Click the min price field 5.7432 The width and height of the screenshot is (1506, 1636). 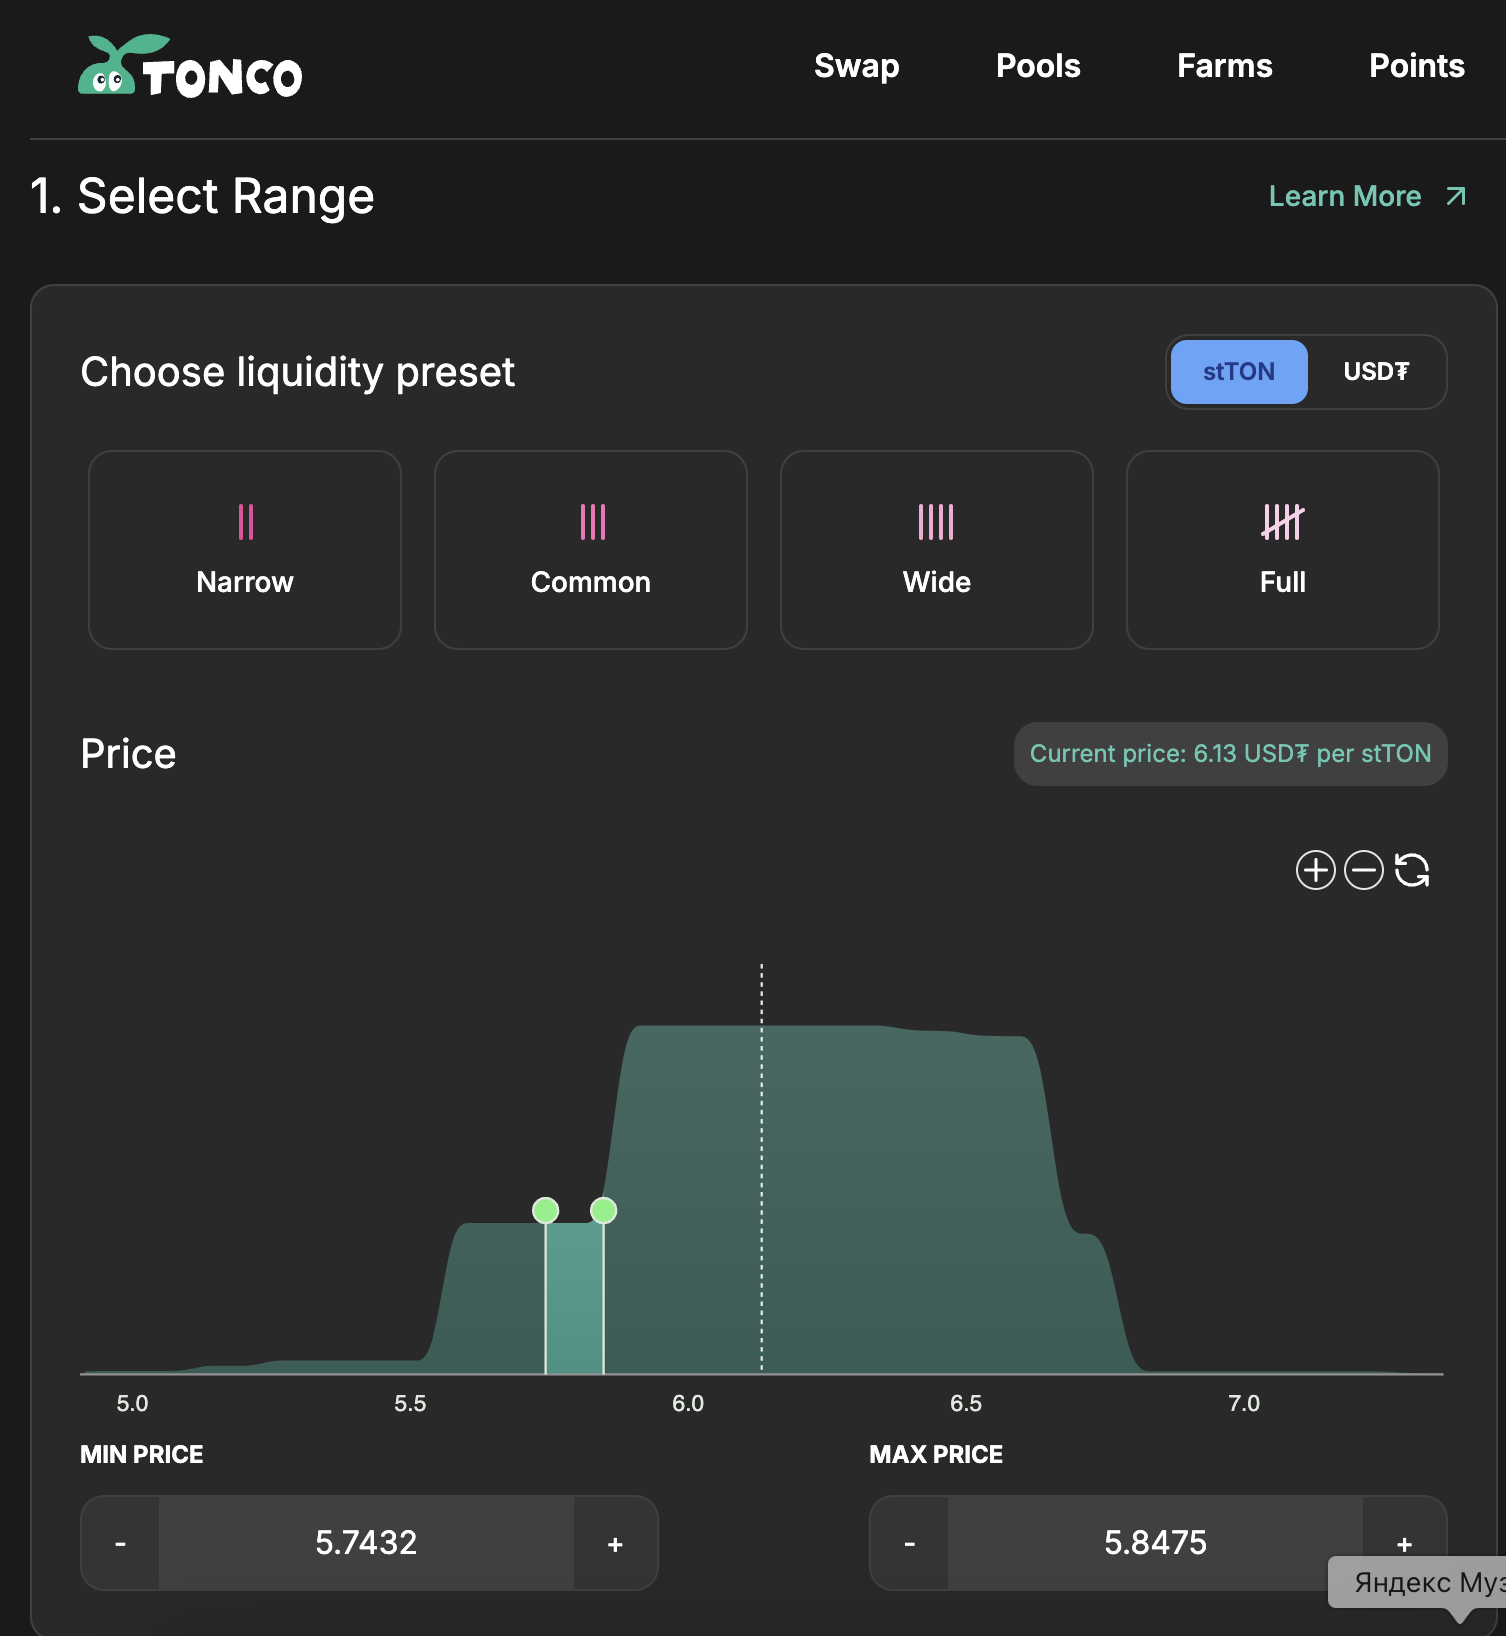pyautogui.click(x=366, y=1543)
